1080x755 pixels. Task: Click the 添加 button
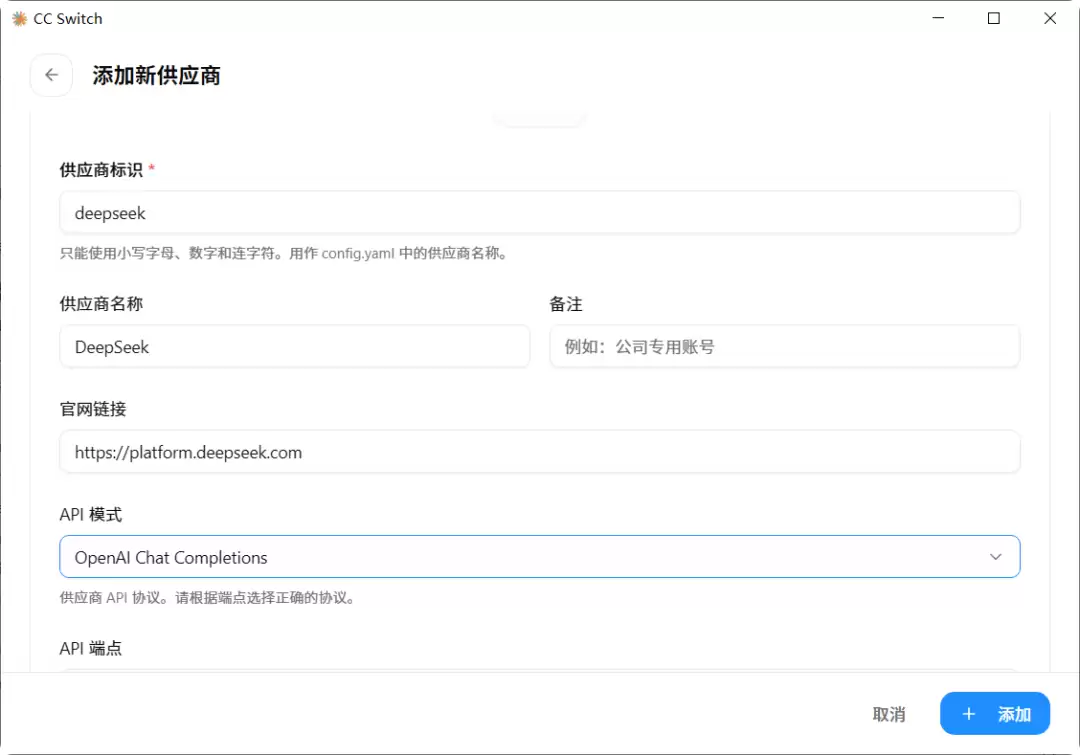pyautogui.click(x=995, y=714)
